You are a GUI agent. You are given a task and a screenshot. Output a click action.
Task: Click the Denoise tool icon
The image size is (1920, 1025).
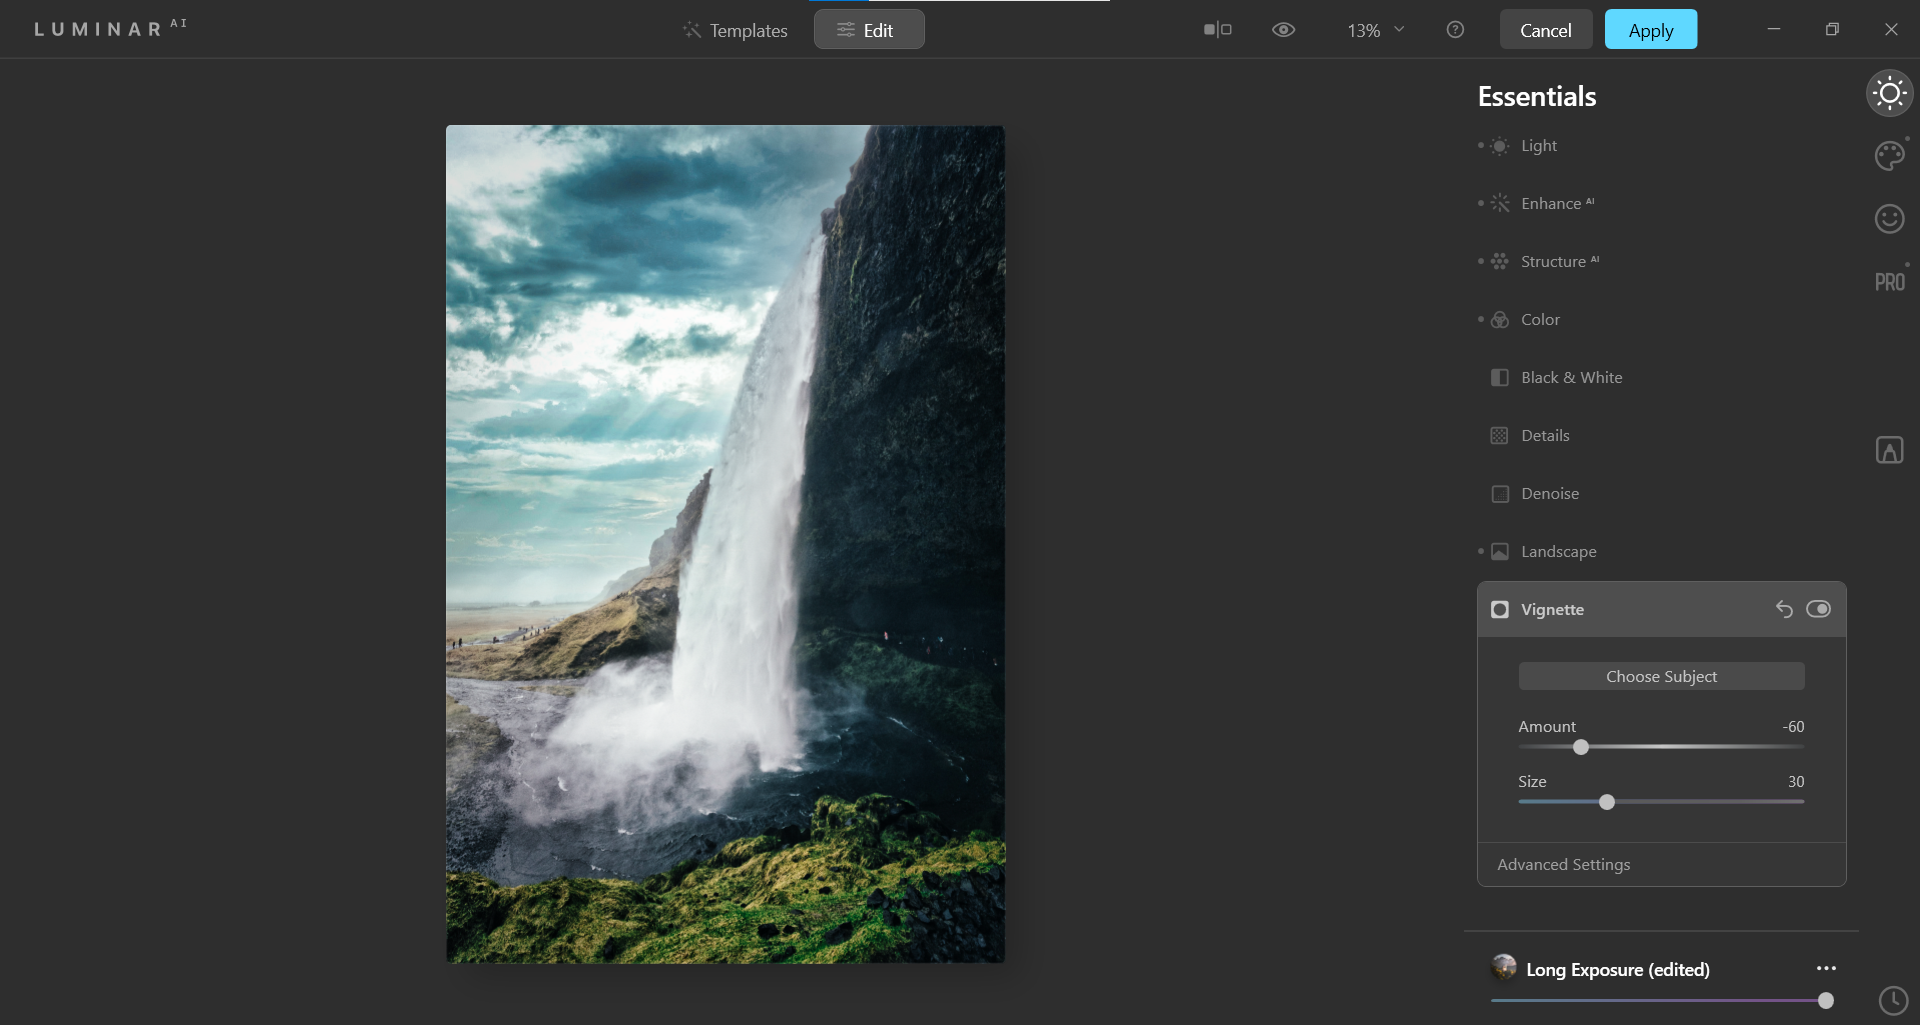pos(1500,494)
